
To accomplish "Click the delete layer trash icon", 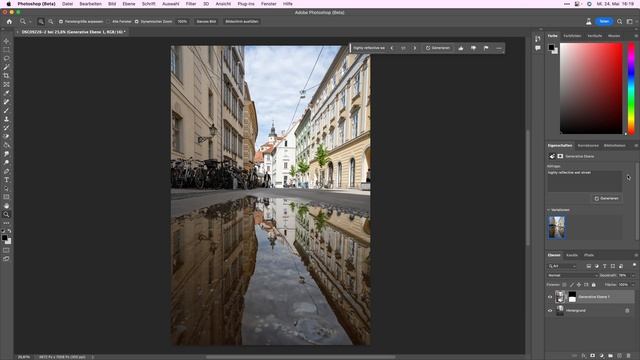I will tap(629, 356).
